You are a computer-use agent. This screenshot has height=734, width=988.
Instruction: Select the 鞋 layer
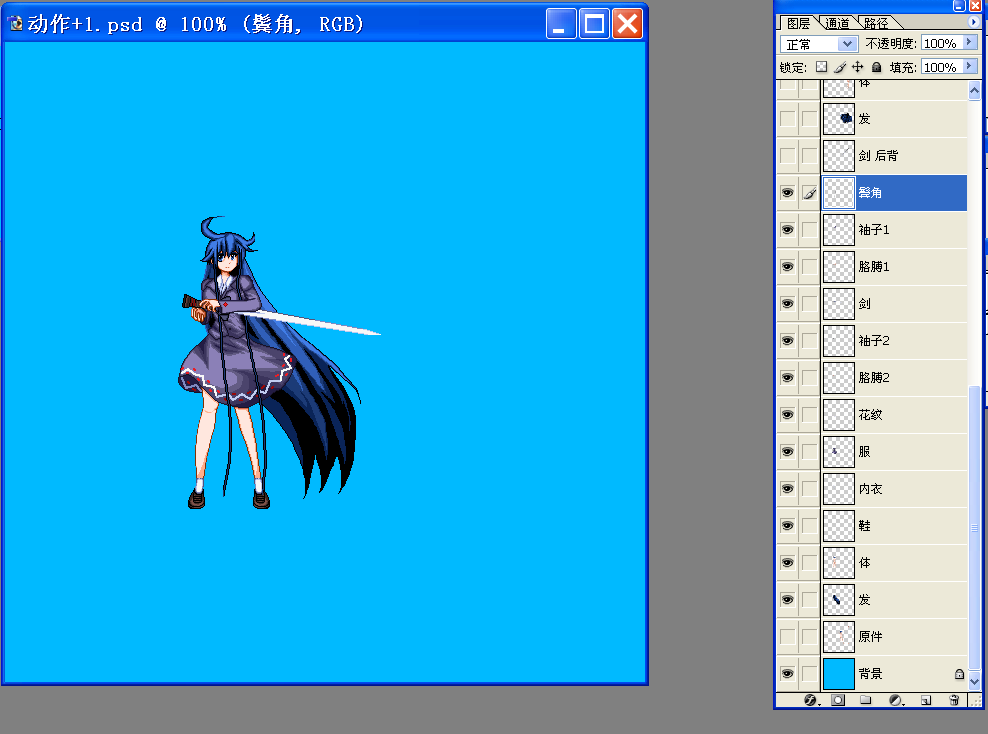[895, 526]
